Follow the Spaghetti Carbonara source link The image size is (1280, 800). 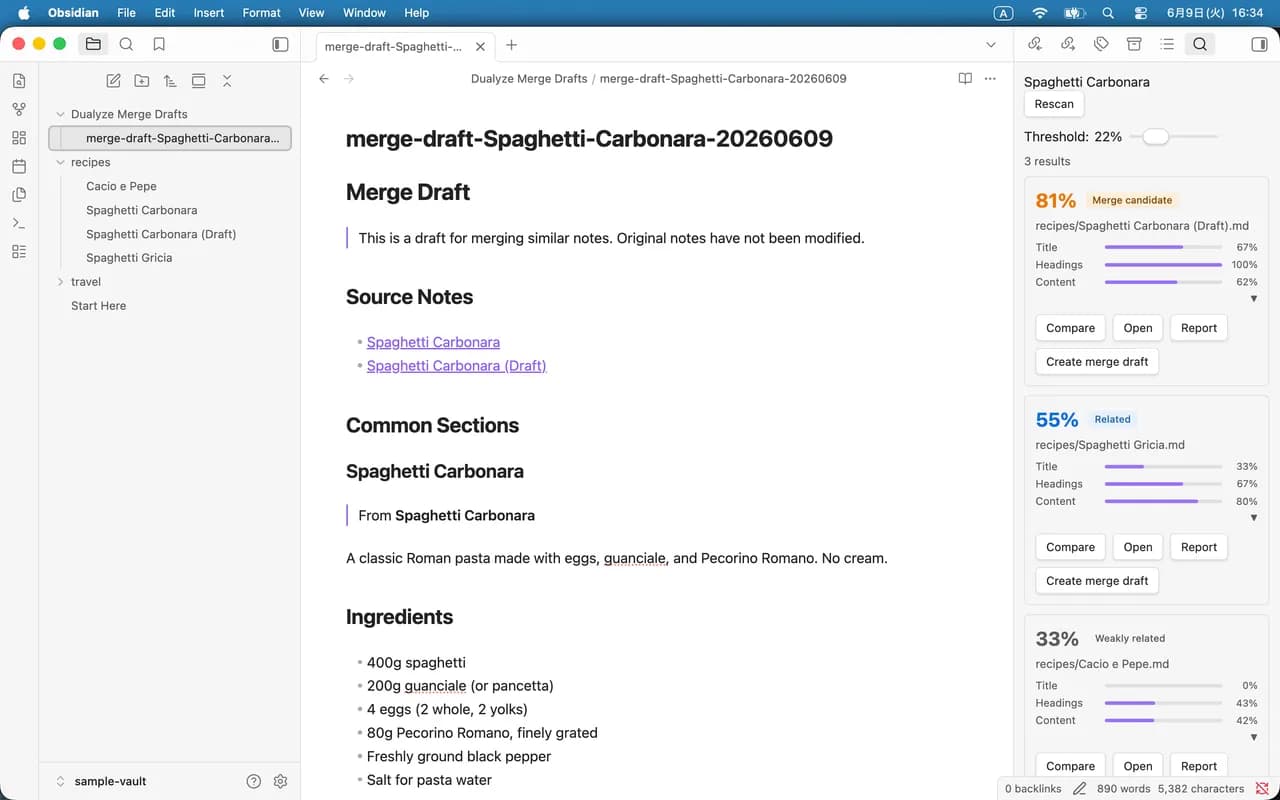(x=433, y=342)
